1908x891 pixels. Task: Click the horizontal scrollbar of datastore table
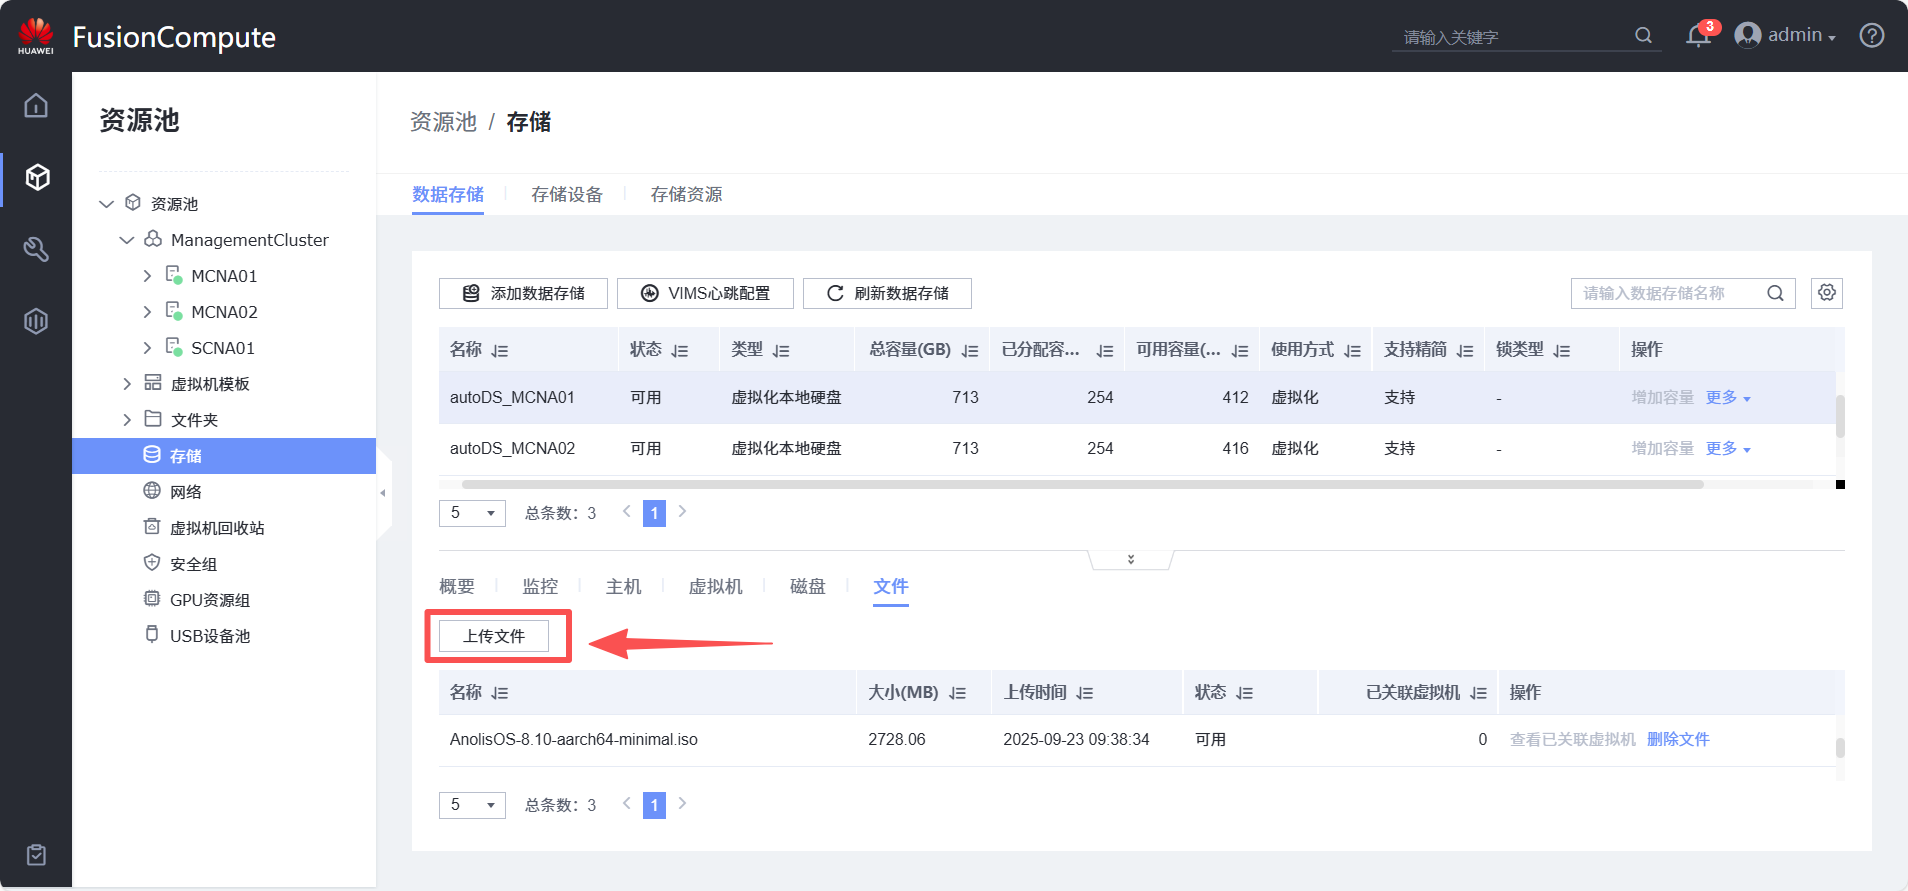[x=1082, y=484]
